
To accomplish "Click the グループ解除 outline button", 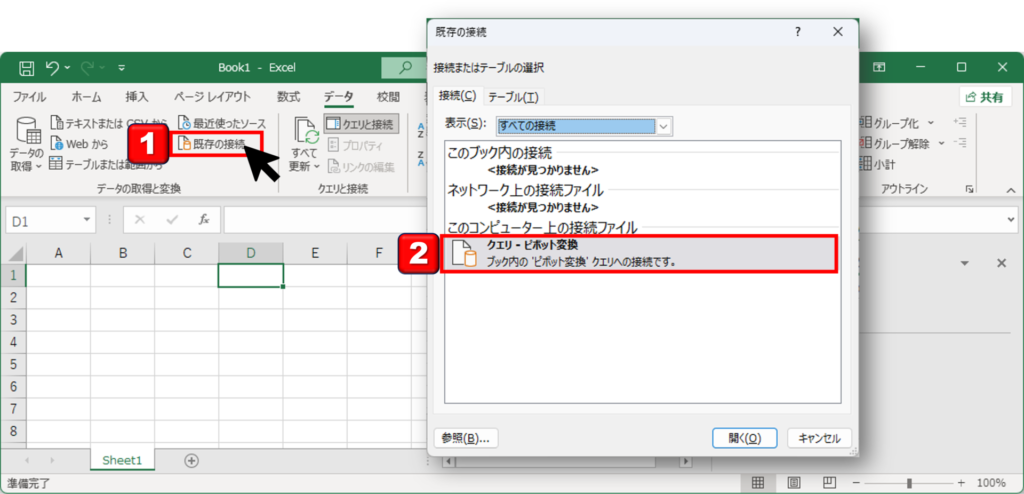I will coord(903,143).
